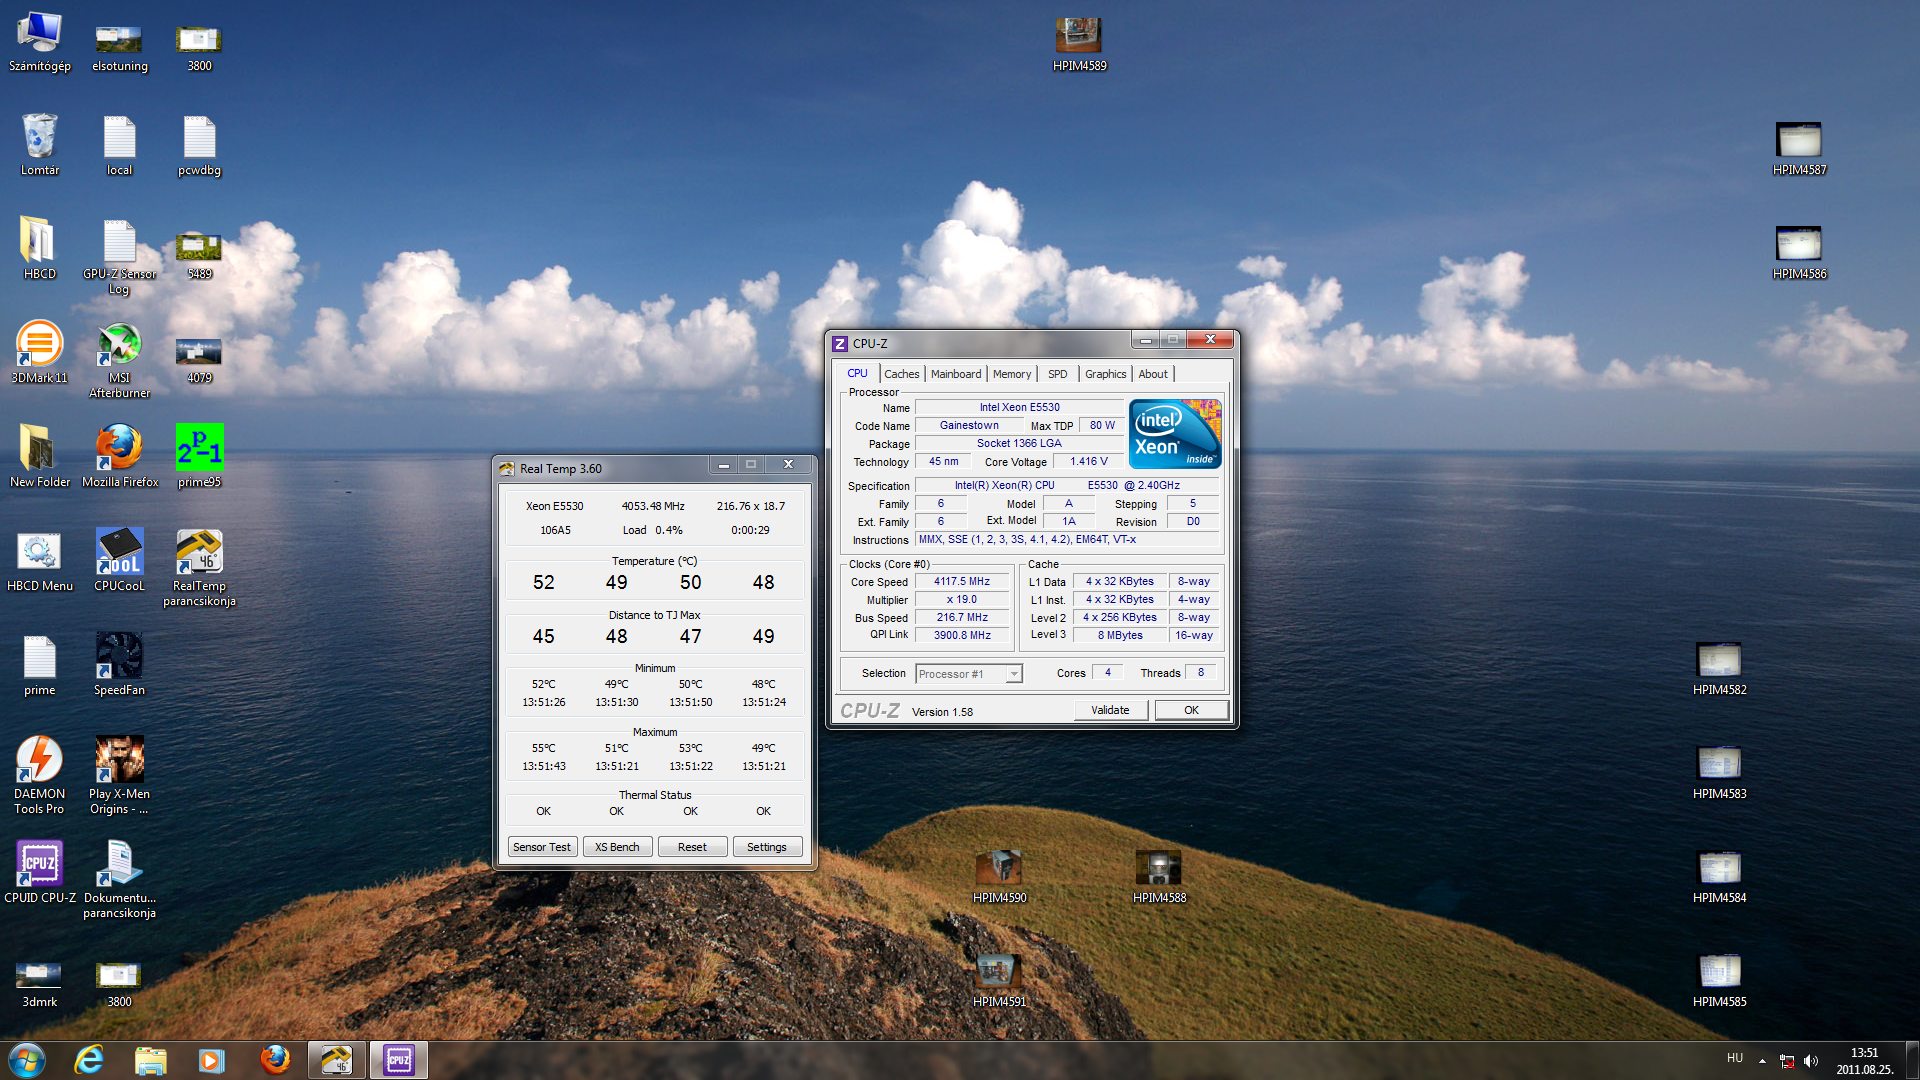Click Validate button in CPU-Z
Image resolution: width=1920 pixels, height=1080 pixels.
coord(1110,710)
